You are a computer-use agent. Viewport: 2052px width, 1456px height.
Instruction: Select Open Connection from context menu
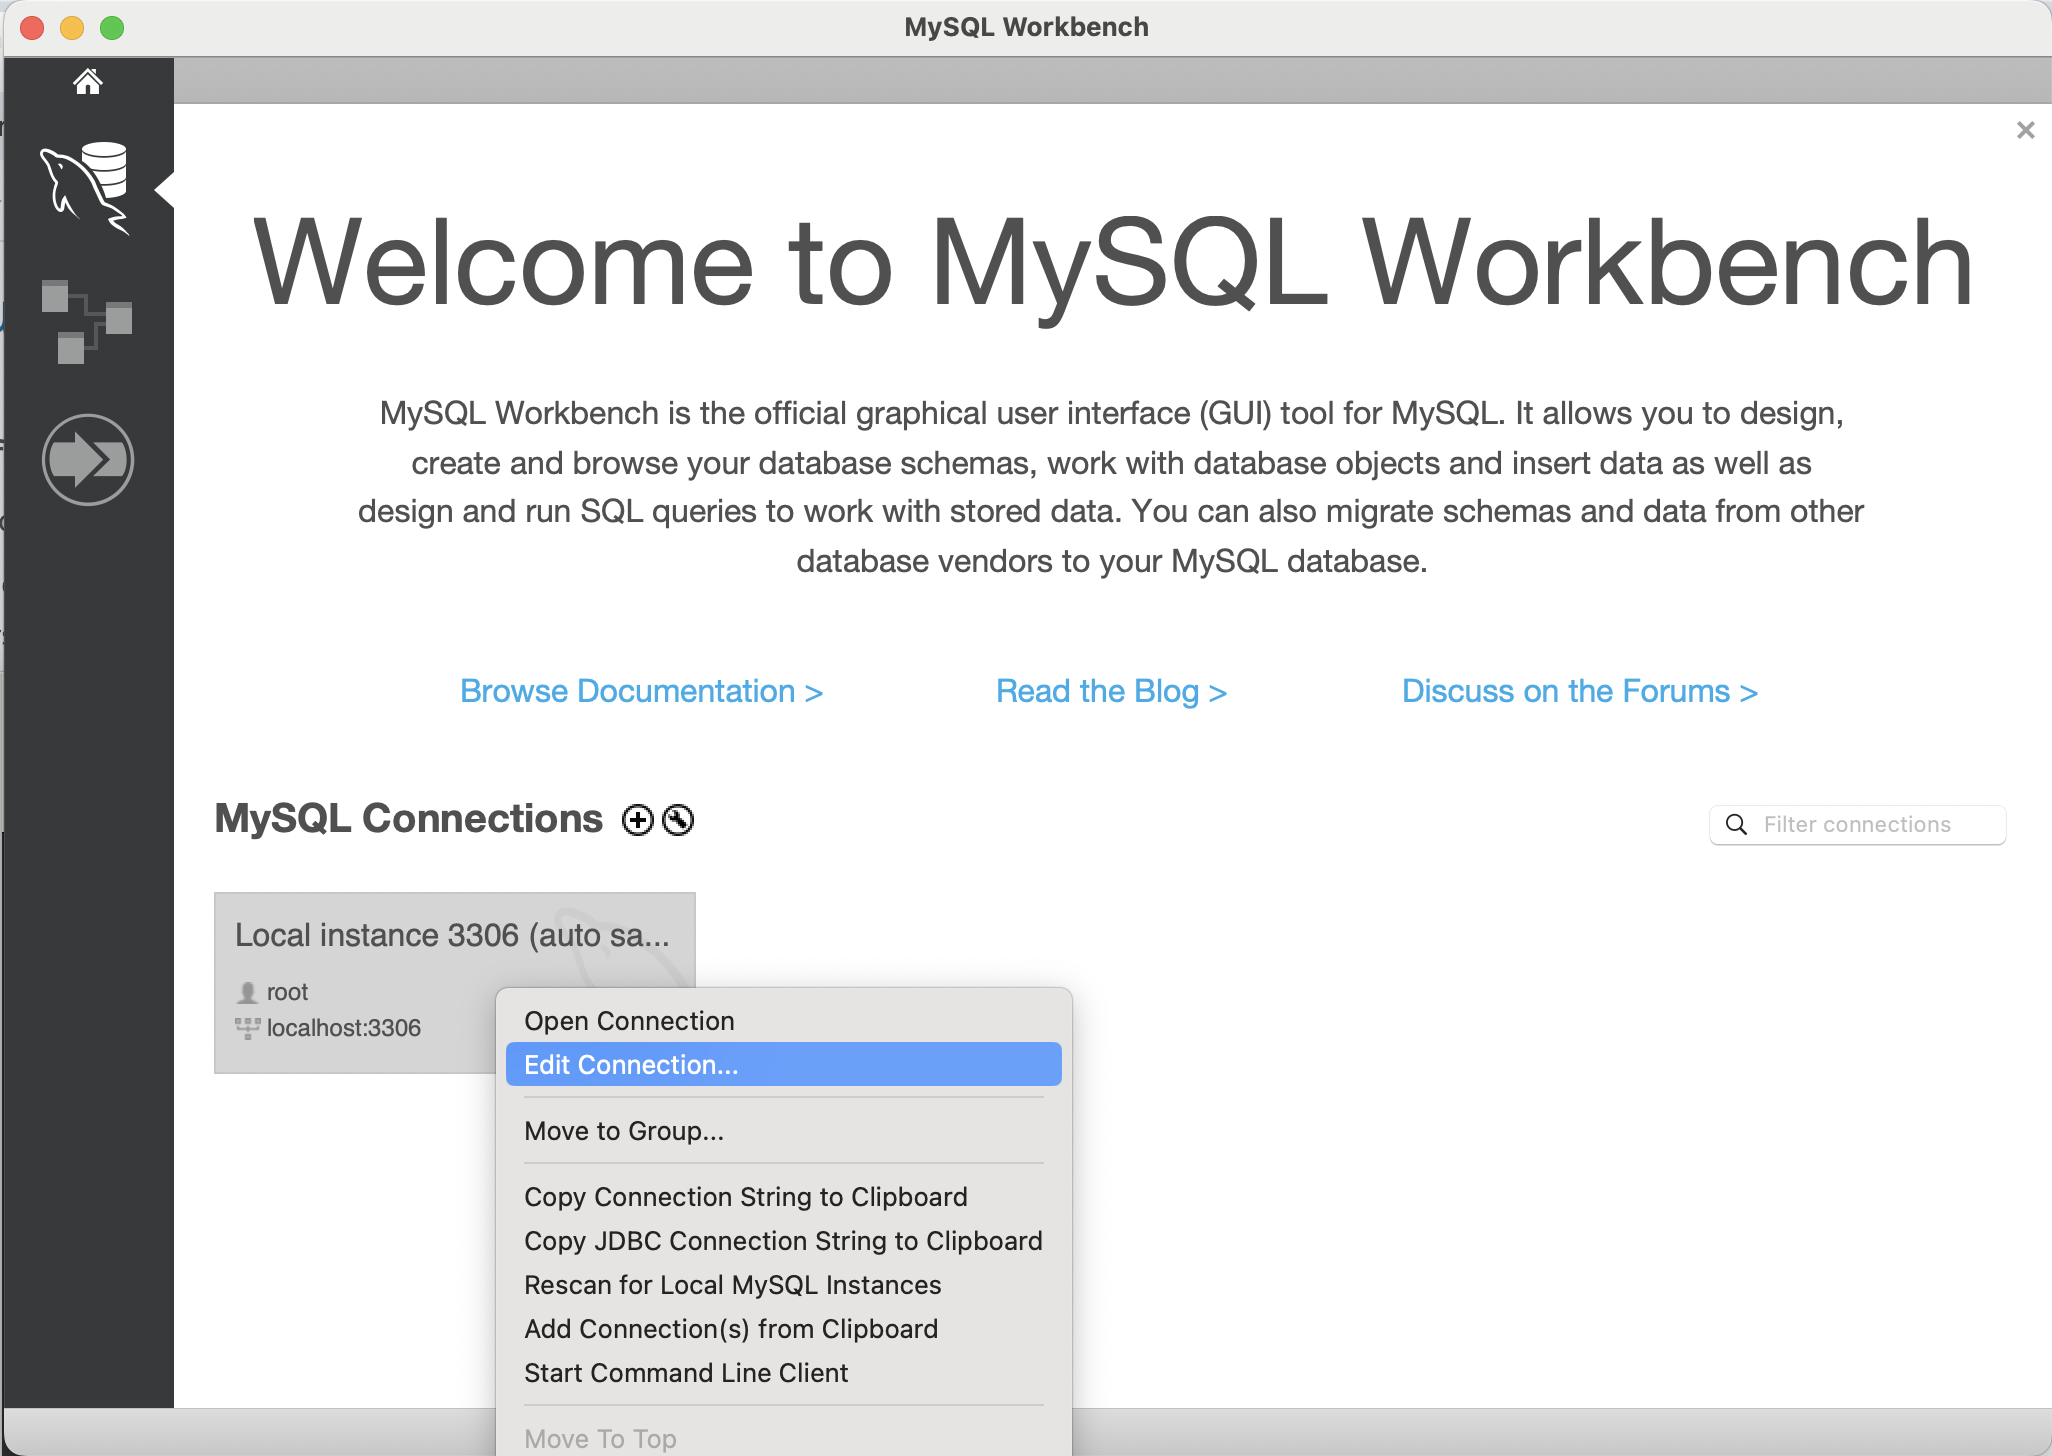[x=629, y=1021]
